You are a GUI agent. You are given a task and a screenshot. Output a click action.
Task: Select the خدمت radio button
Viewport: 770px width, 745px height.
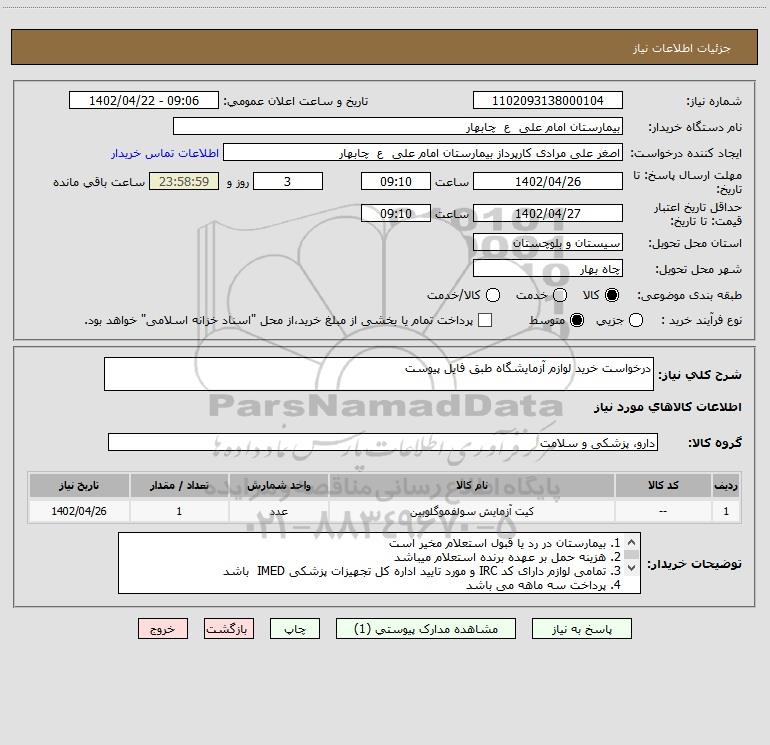(560, 295)
